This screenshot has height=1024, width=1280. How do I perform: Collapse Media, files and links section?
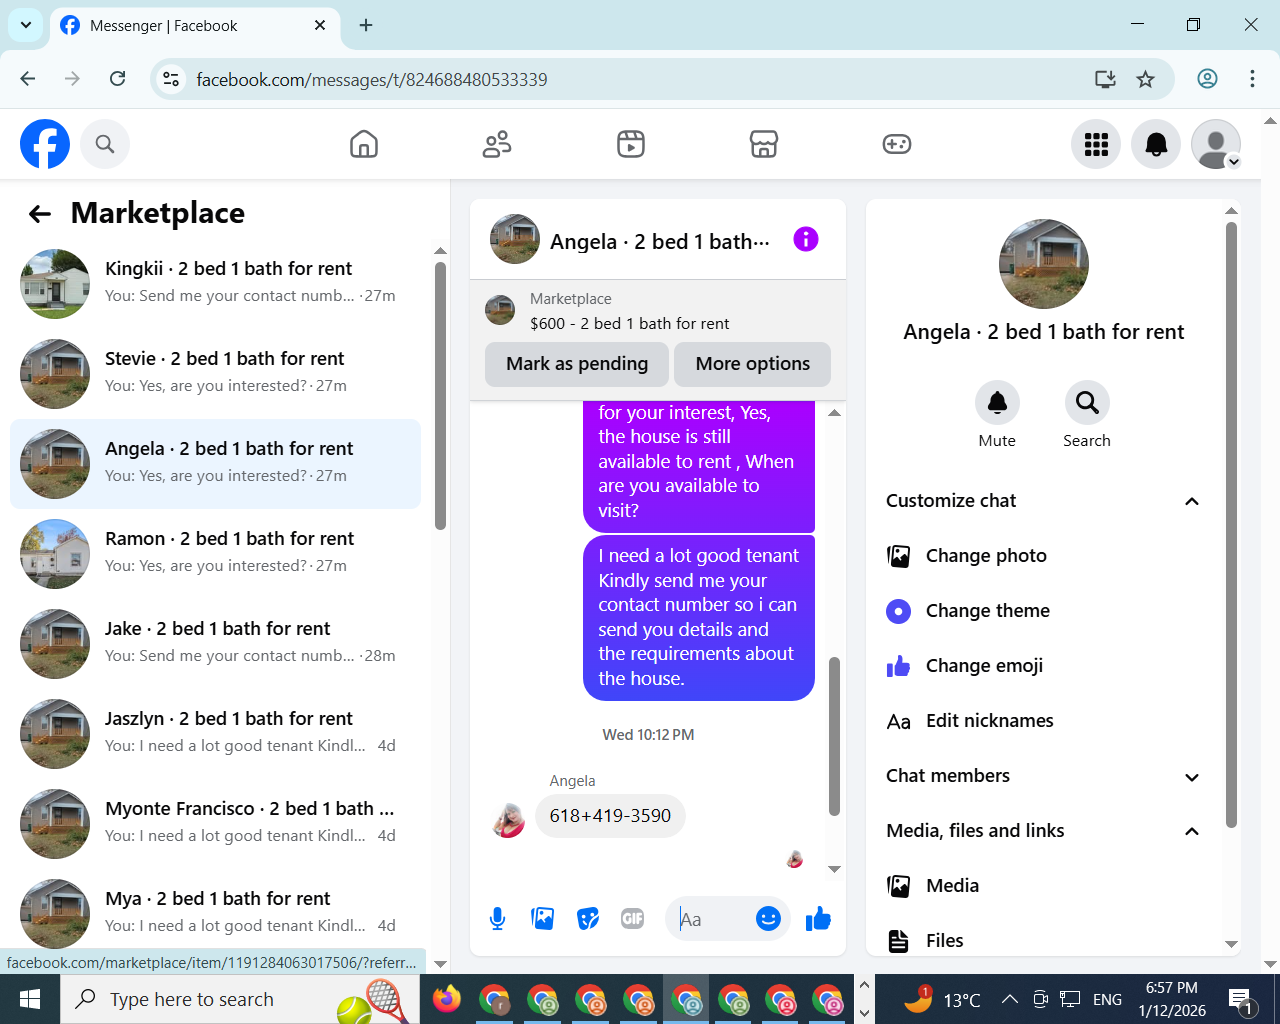pos(1191,831)
